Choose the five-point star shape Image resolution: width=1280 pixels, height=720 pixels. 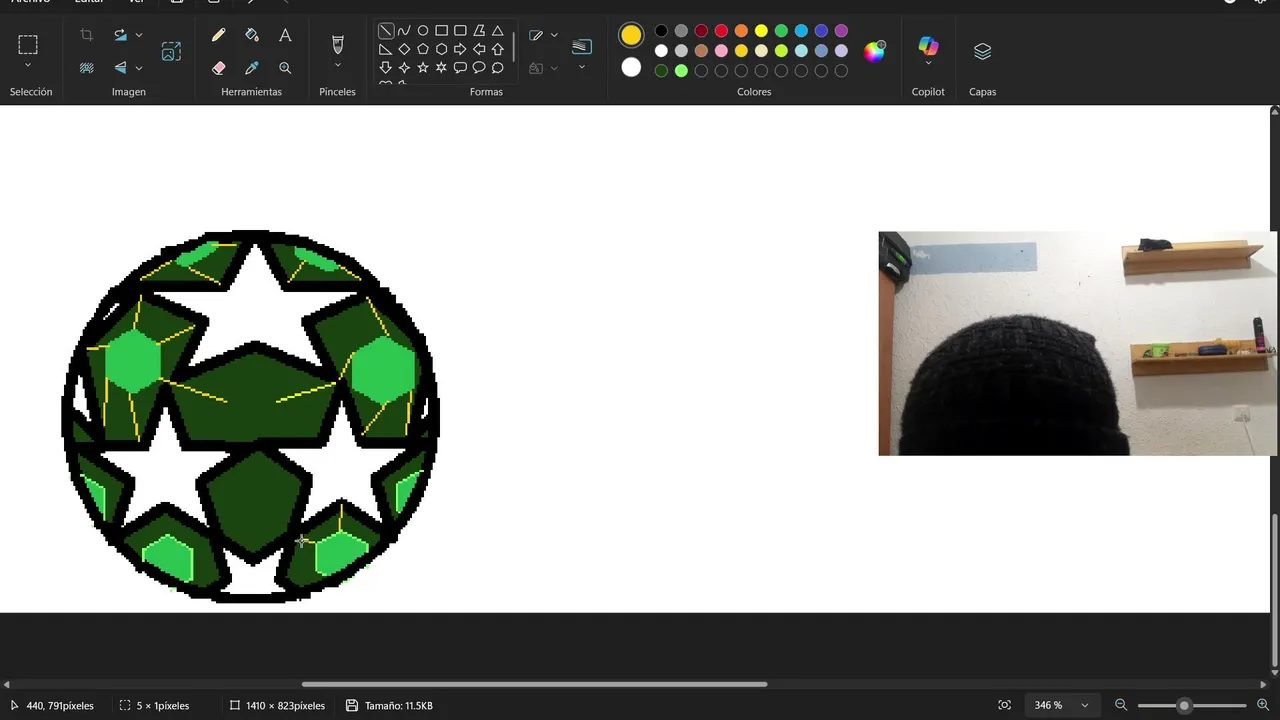pos(423,68)
